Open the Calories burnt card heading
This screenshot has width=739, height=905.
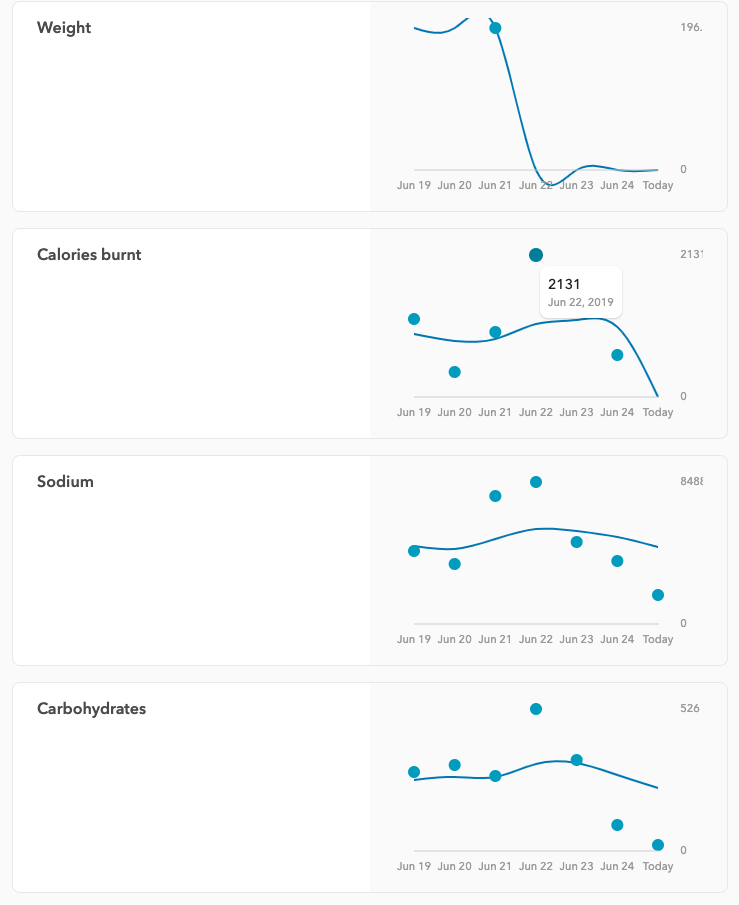(x=89, y=255)
